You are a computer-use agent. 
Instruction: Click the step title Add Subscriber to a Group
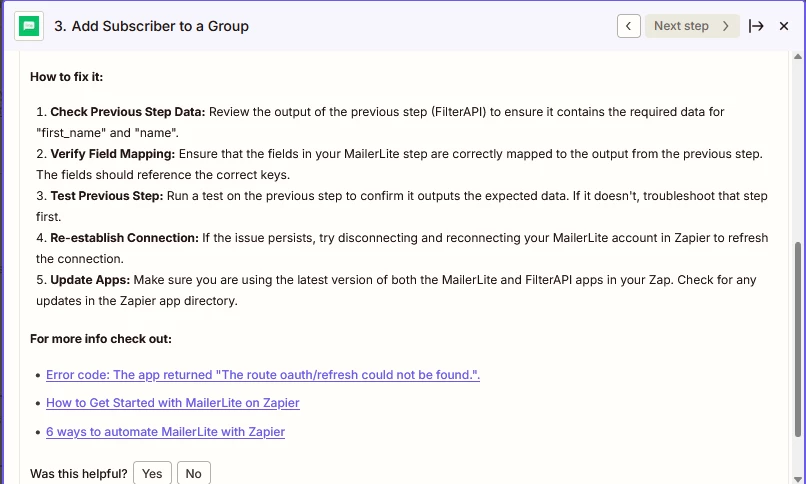pos(152,26)
